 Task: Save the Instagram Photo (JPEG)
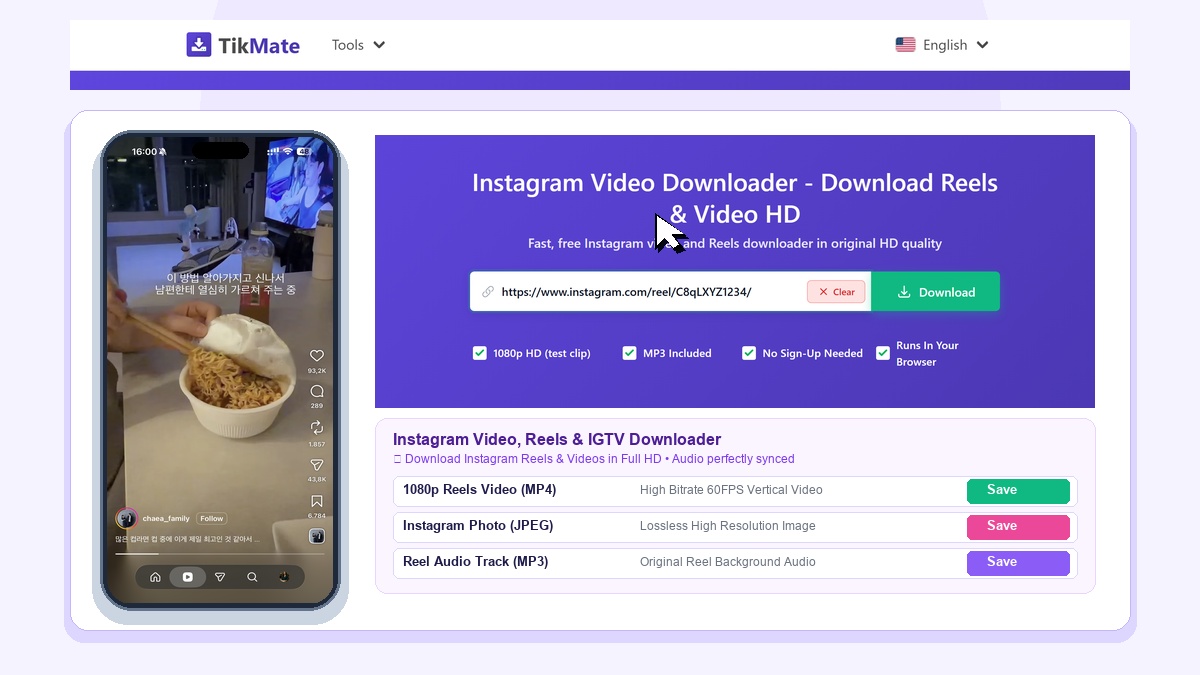click(1018, 527)
